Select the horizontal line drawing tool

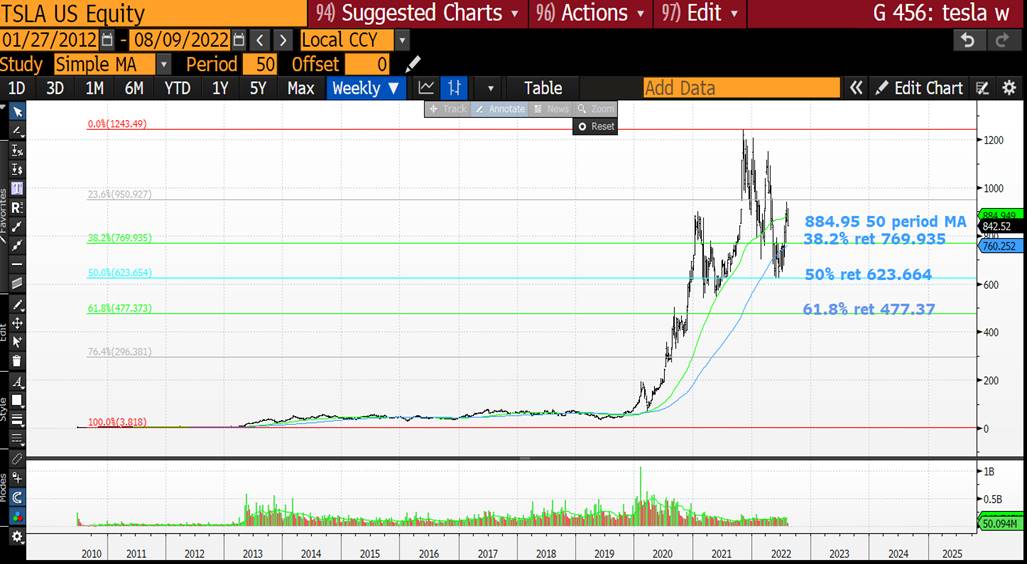pos(17,265)
